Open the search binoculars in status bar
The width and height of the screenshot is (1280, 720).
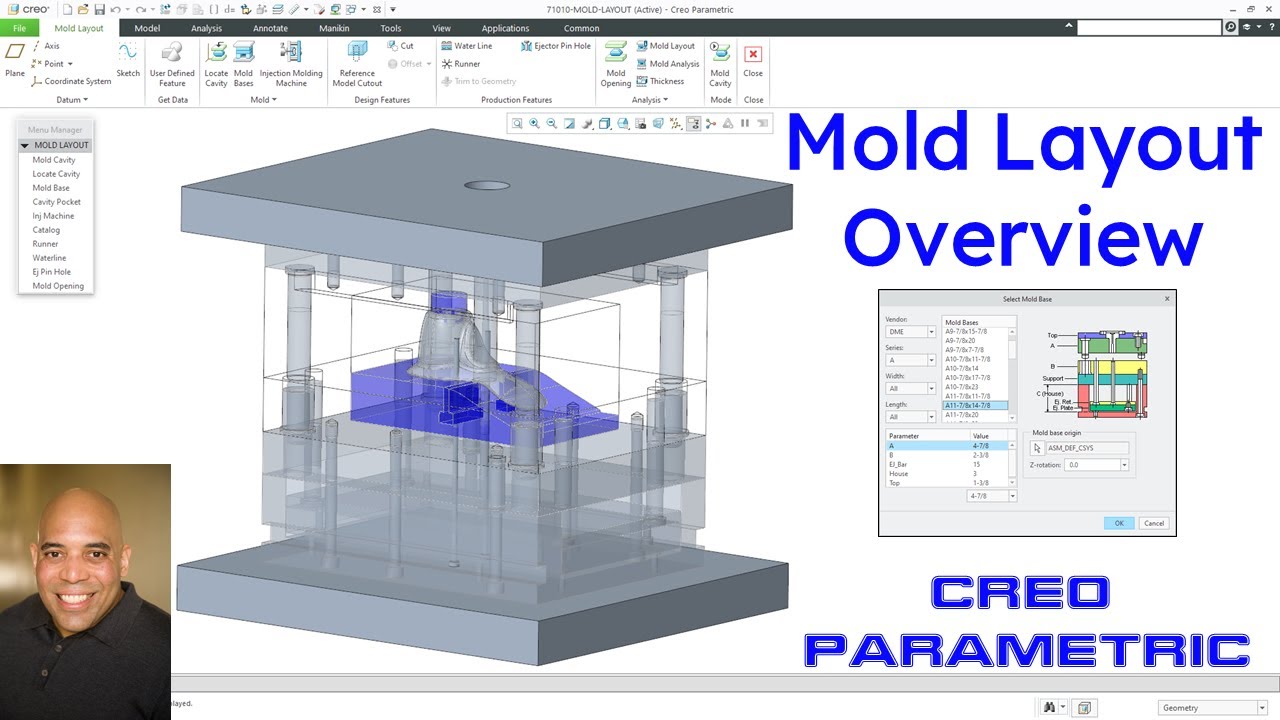1049,707
